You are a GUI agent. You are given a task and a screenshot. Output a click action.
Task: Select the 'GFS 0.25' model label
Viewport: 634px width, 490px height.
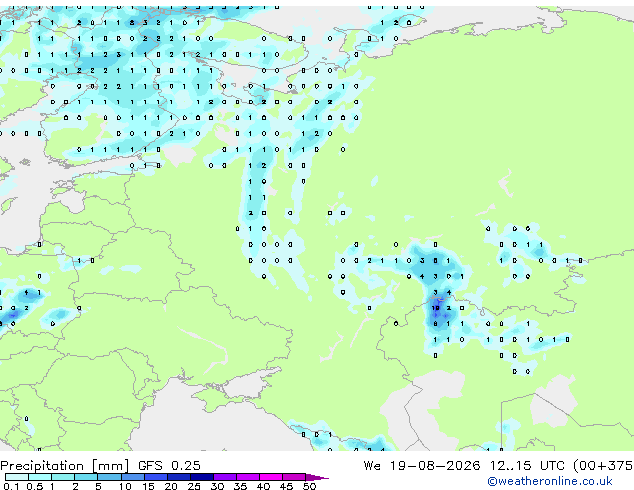169,466
